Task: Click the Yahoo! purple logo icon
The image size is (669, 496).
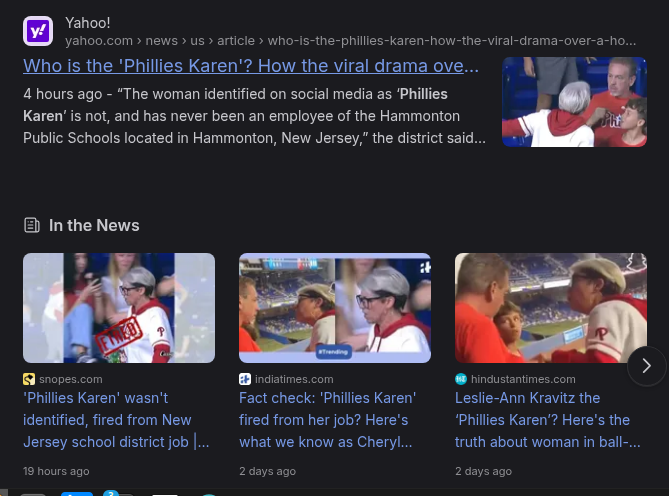Action: 38,31
